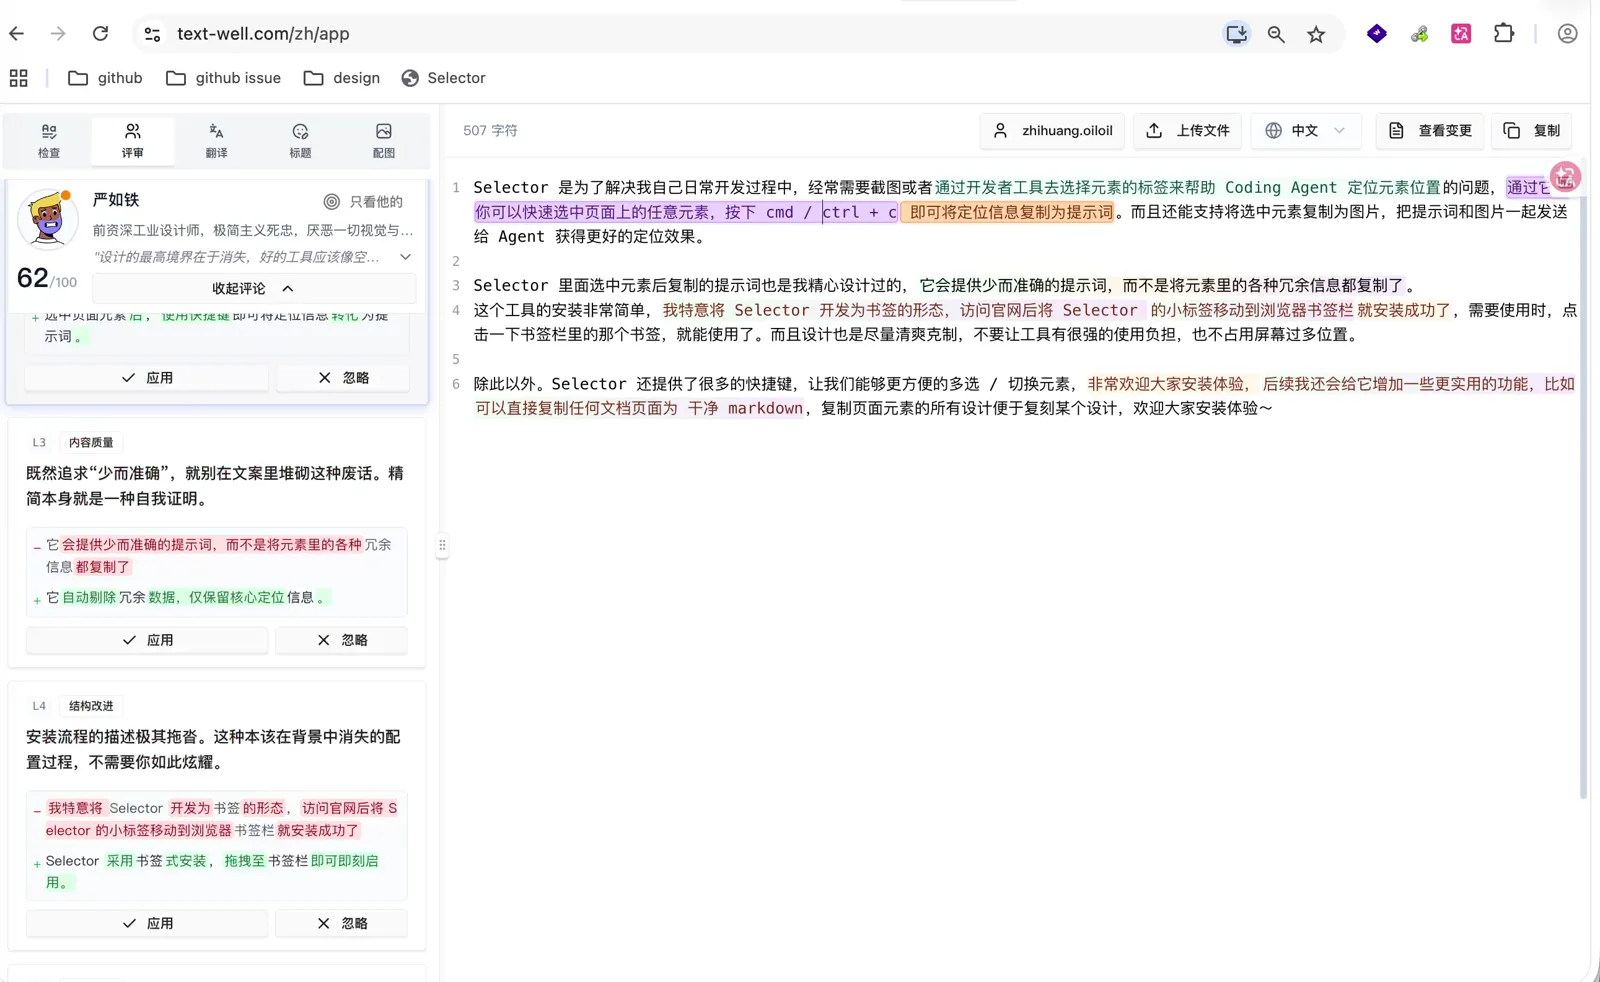
Task: Switch to the 检查 tab
Action: pos(49,141)
